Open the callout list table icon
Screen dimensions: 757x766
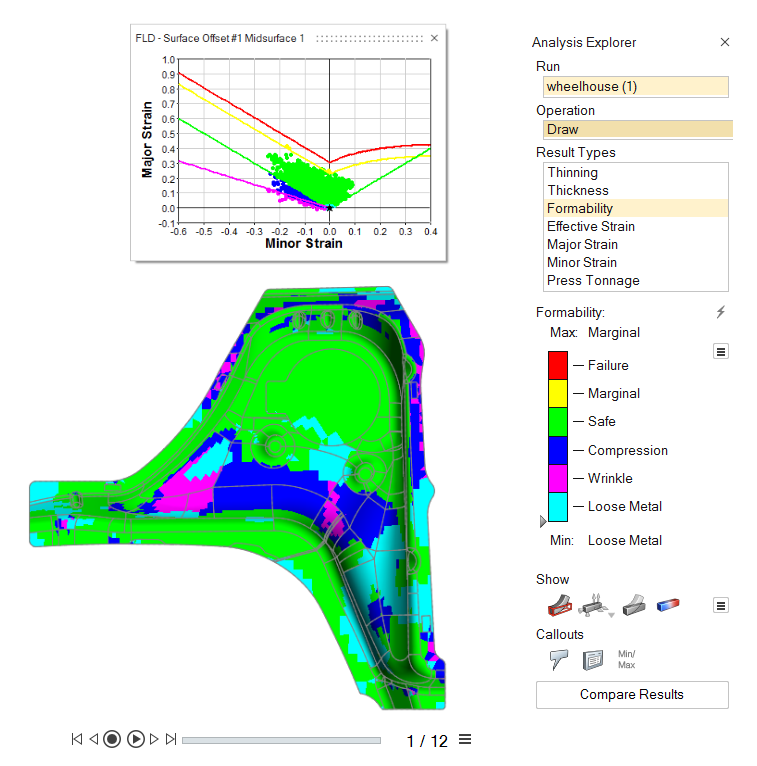click(592, 659)
